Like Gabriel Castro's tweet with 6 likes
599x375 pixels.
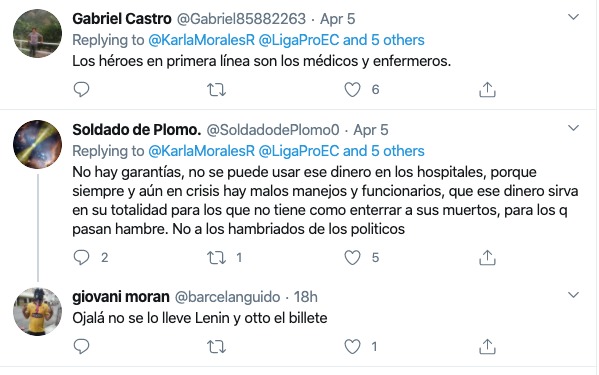[352, 90]
